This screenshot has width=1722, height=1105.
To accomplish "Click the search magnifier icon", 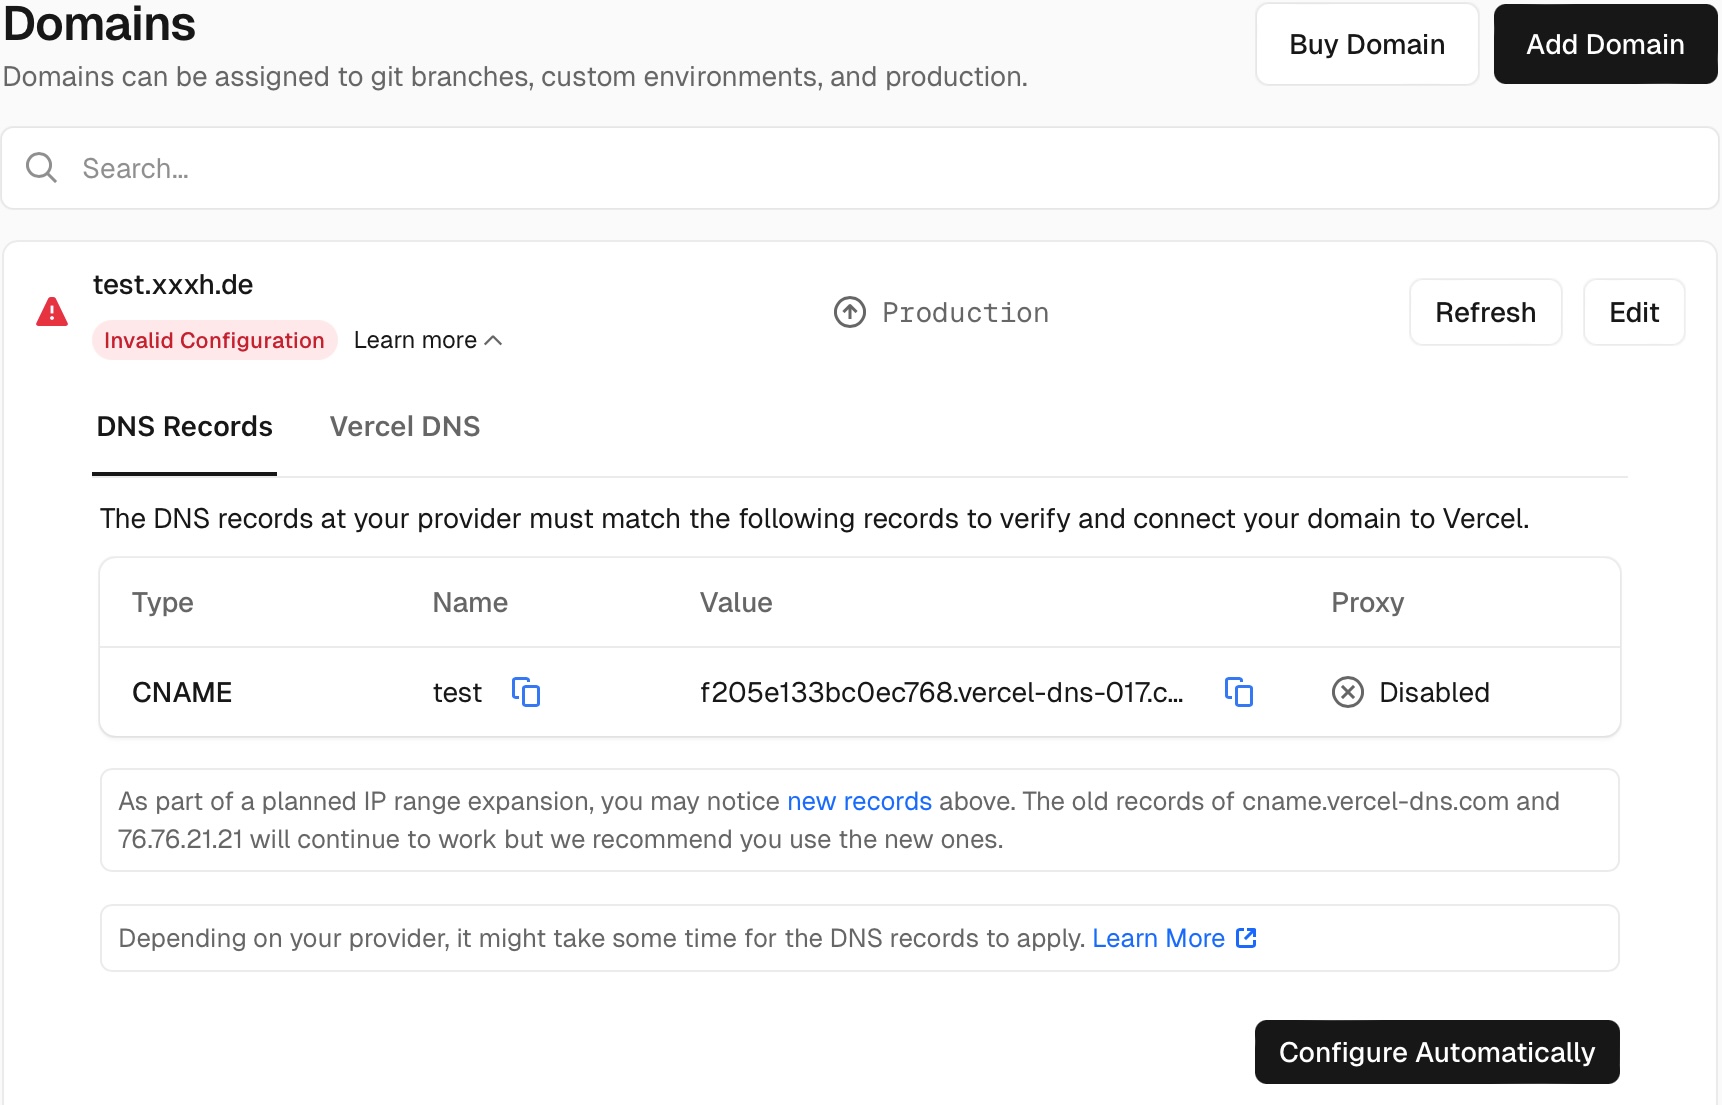I will [x=41, y=167].
